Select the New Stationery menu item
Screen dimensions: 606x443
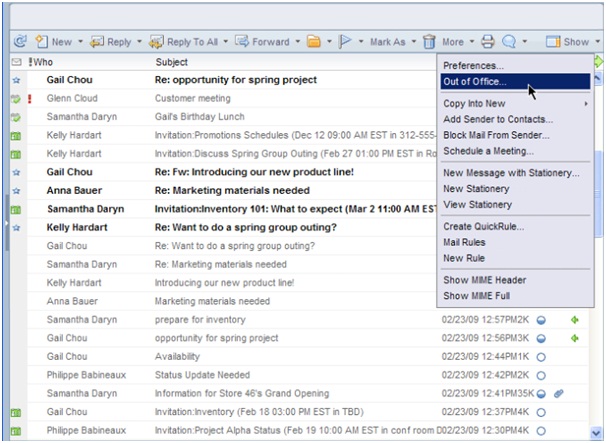(x=515, y=189)
